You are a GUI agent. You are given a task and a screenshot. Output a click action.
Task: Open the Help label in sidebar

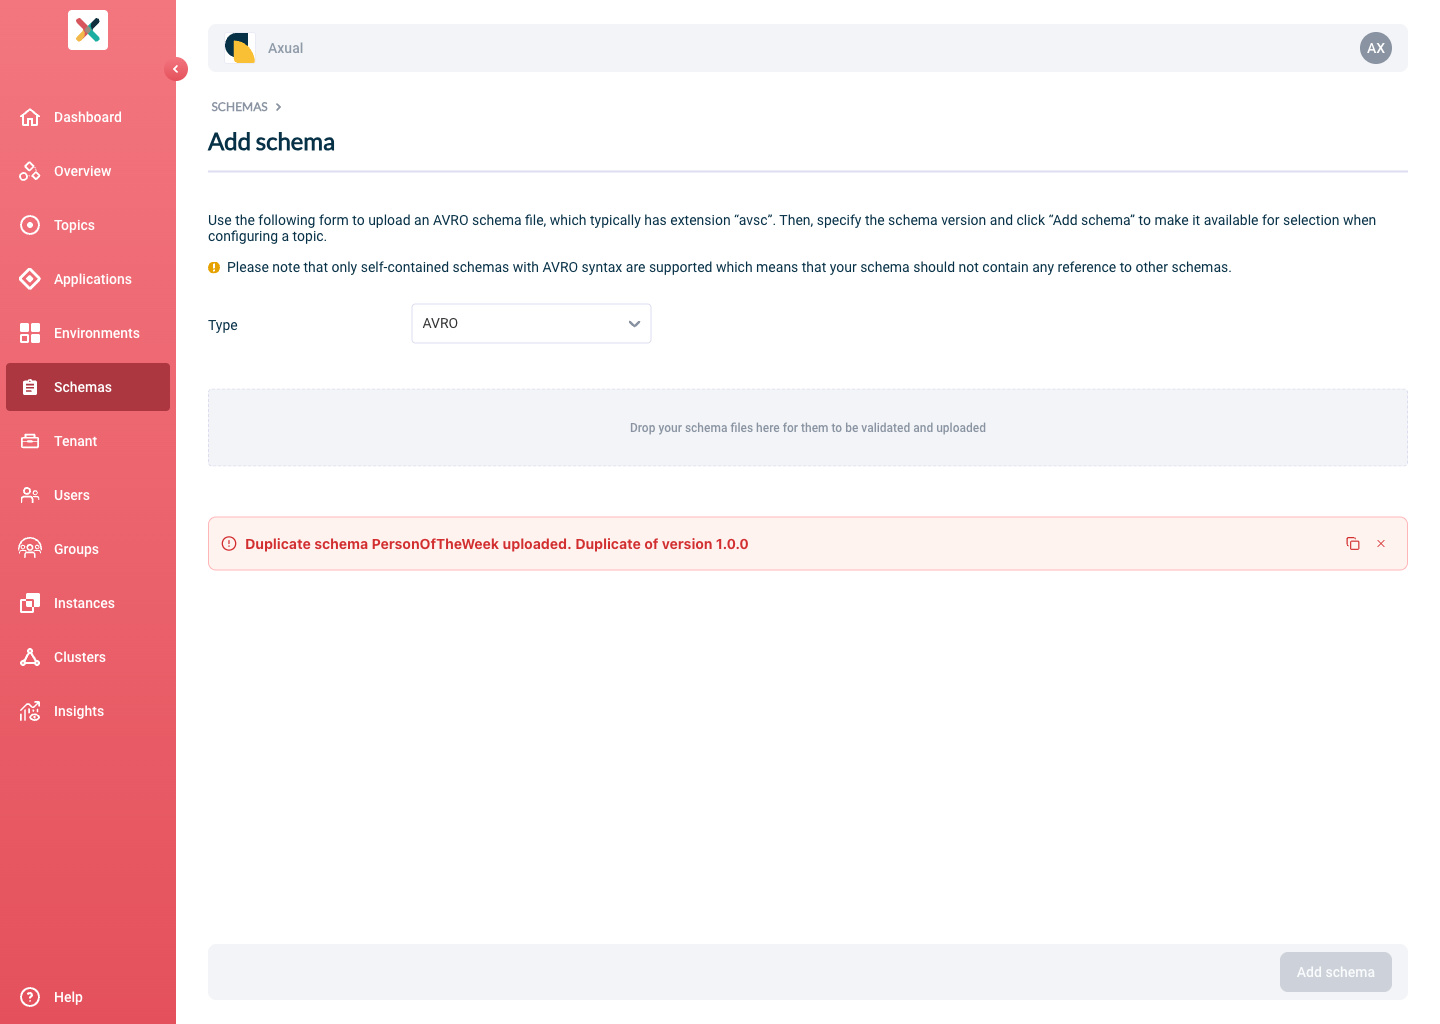tap(68, 997)
